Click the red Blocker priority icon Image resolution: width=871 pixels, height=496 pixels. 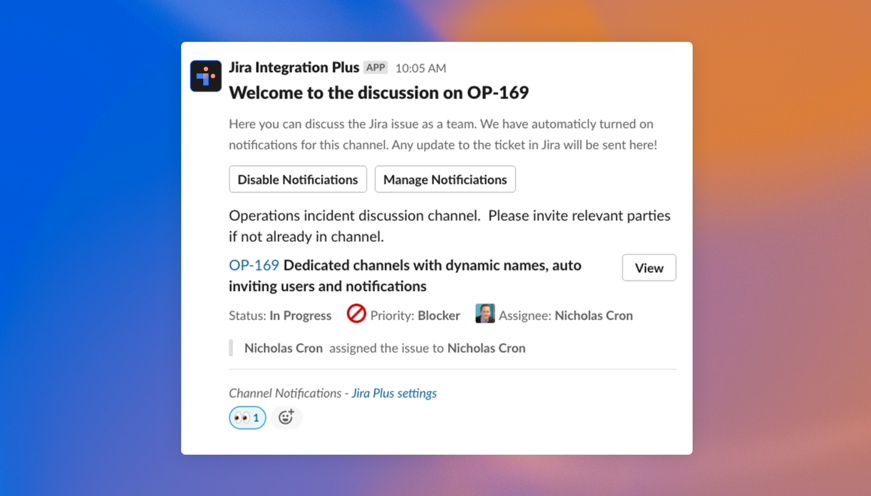point(356,314)
